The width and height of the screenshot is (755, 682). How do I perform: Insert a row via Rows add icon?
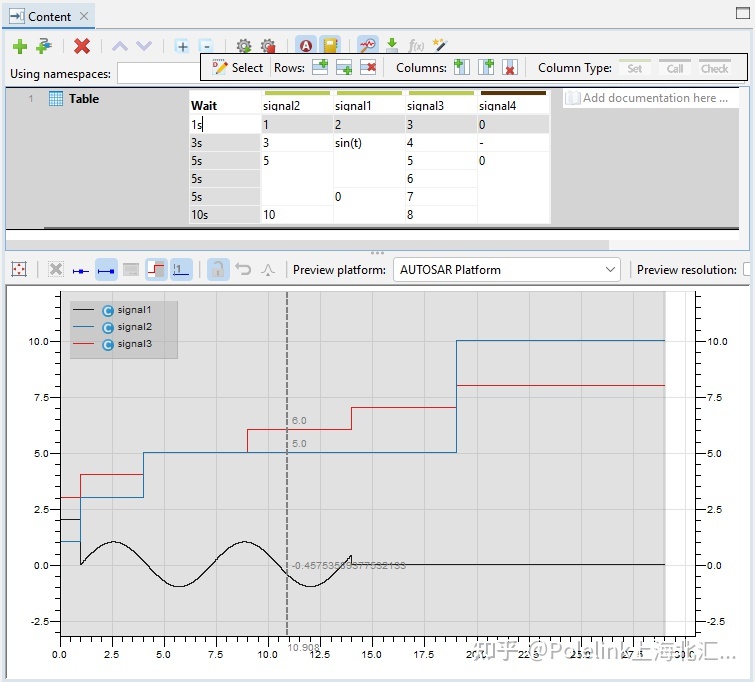point(320,67)
